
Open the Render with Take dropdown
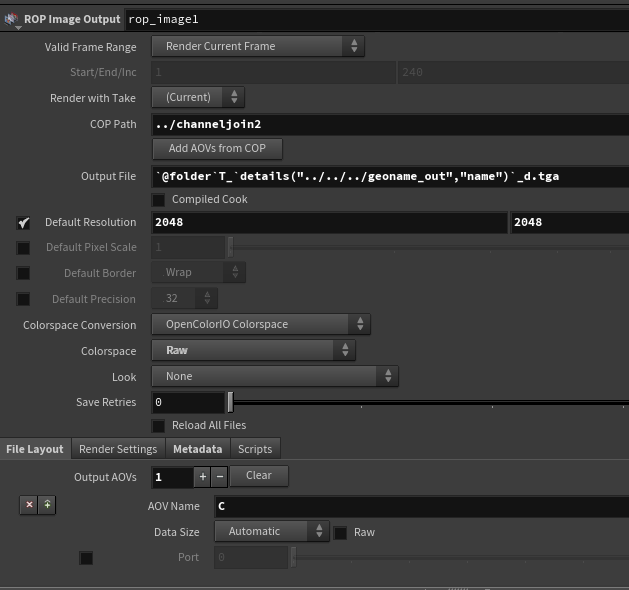(198, 97)
